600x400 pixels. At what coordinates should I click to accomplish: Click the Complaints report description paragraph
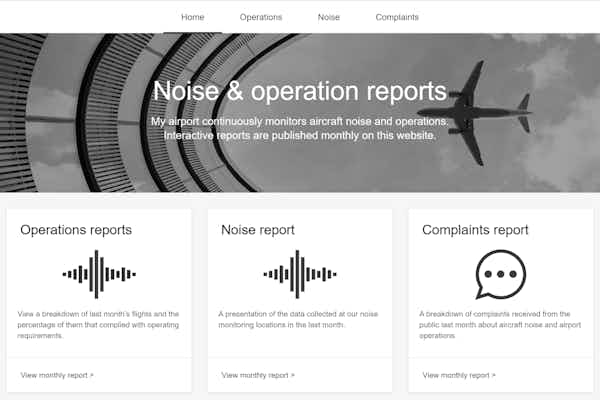[500, 325]
